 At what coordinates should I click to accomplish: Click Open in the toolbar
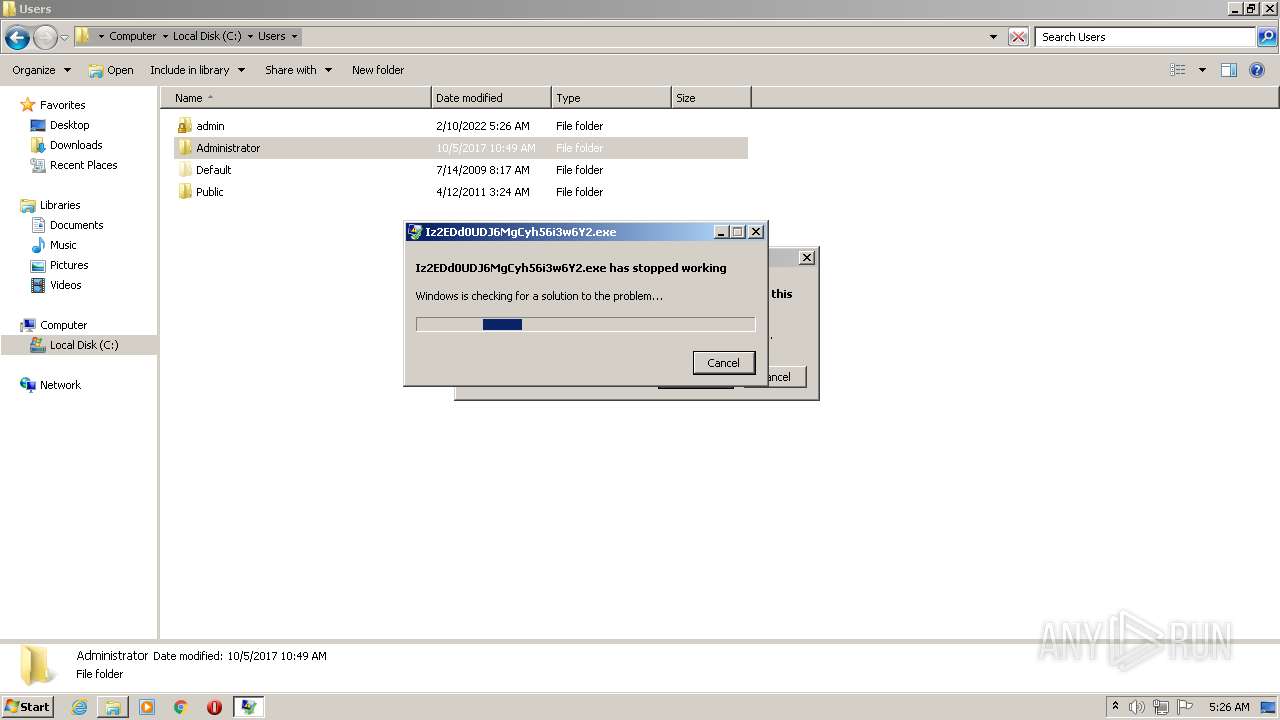[x=110, y=70]
